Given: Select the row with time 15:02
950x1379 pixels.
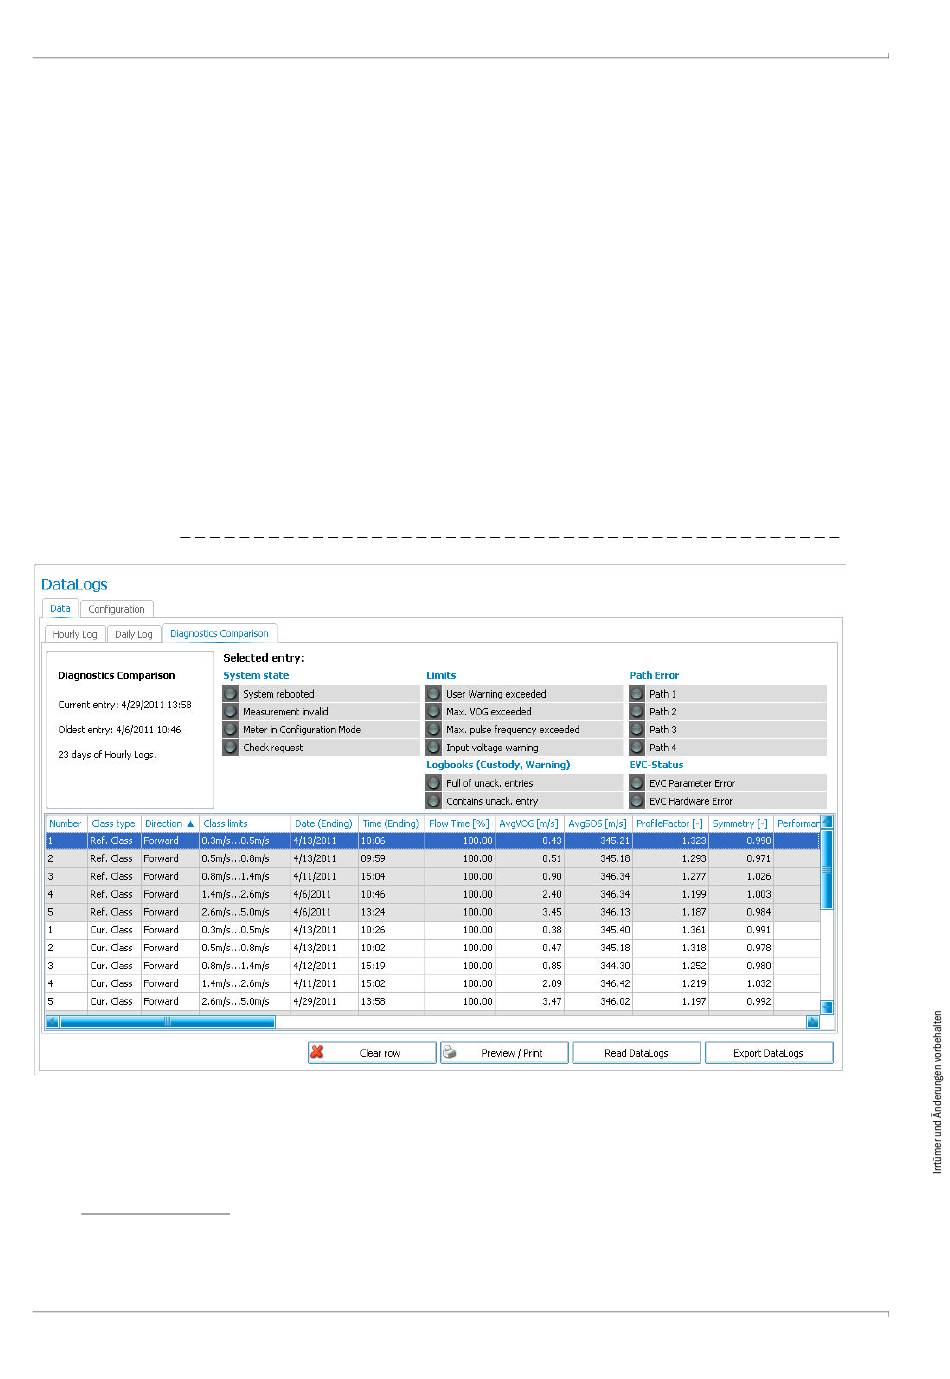Looking at the screenshot, I should click(433, 984).
